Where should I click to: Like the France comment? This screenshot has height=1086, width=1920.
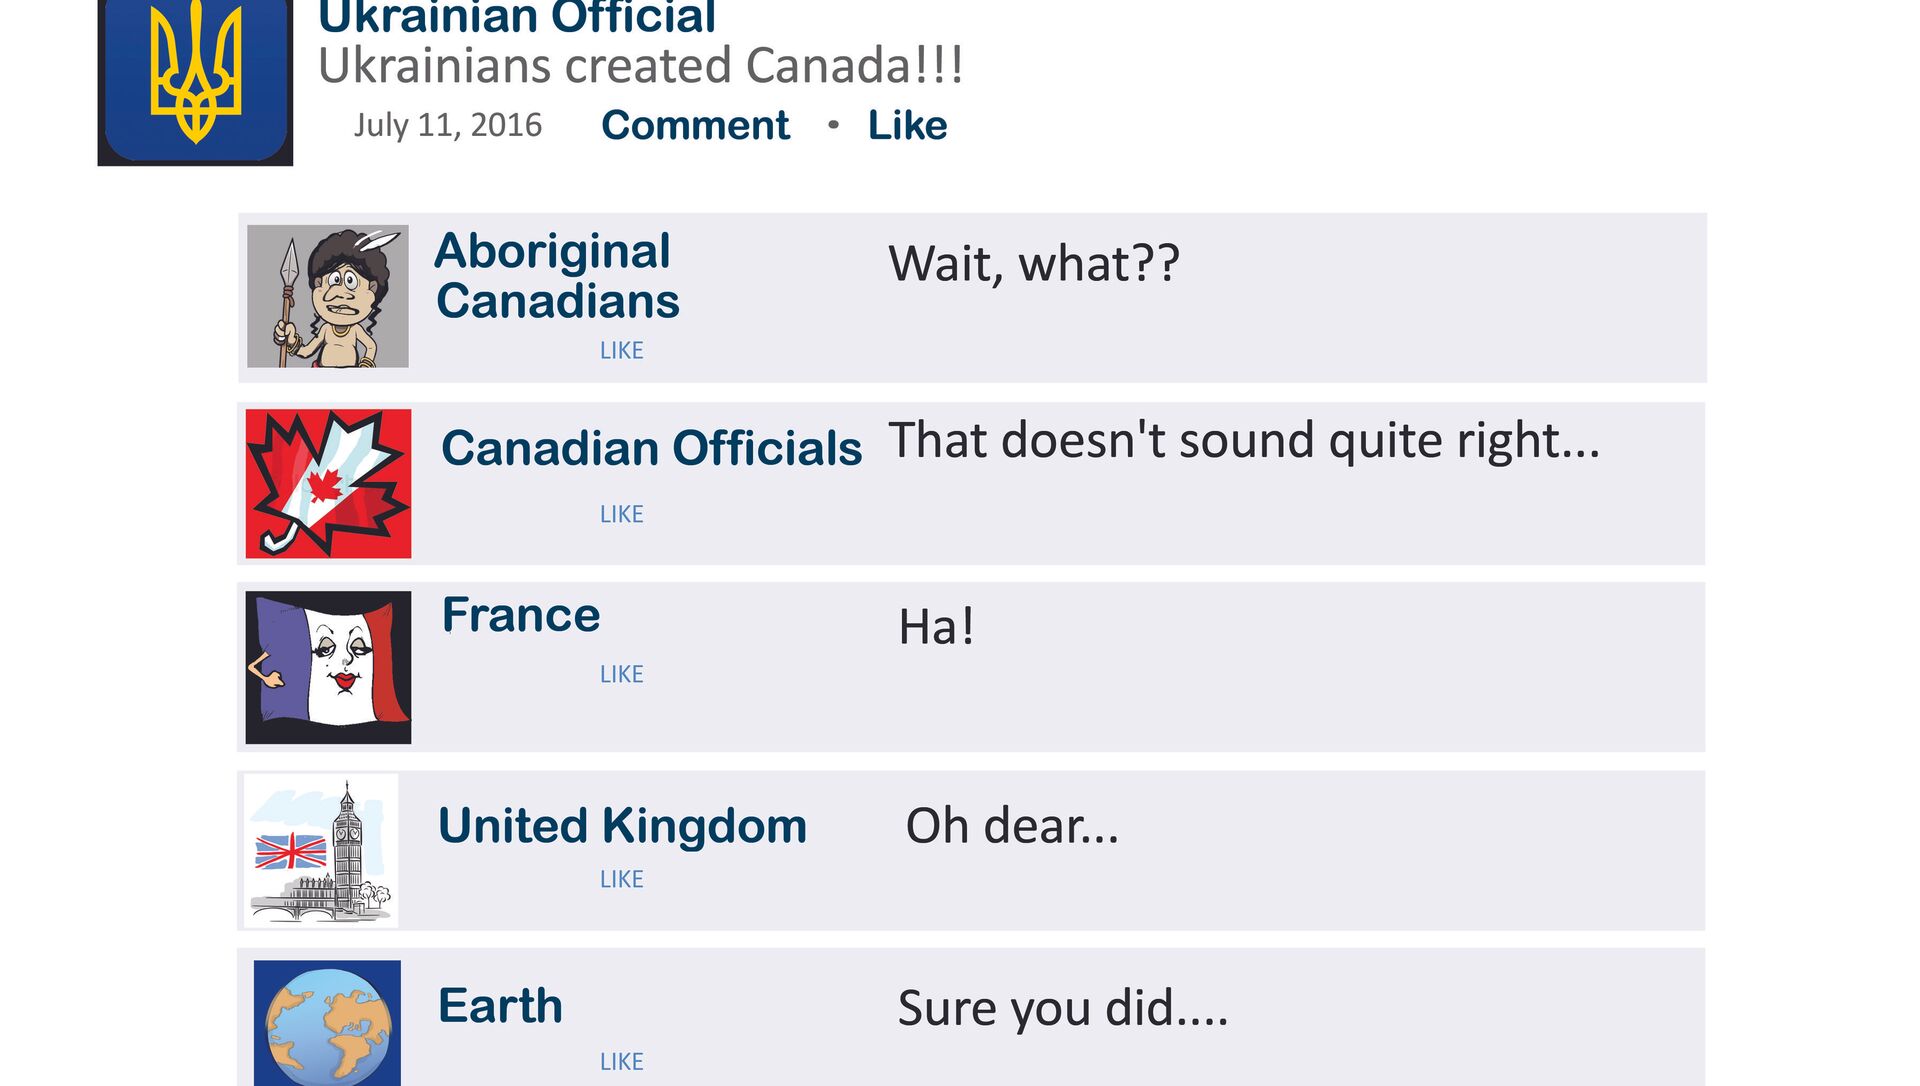coord(621,674)
